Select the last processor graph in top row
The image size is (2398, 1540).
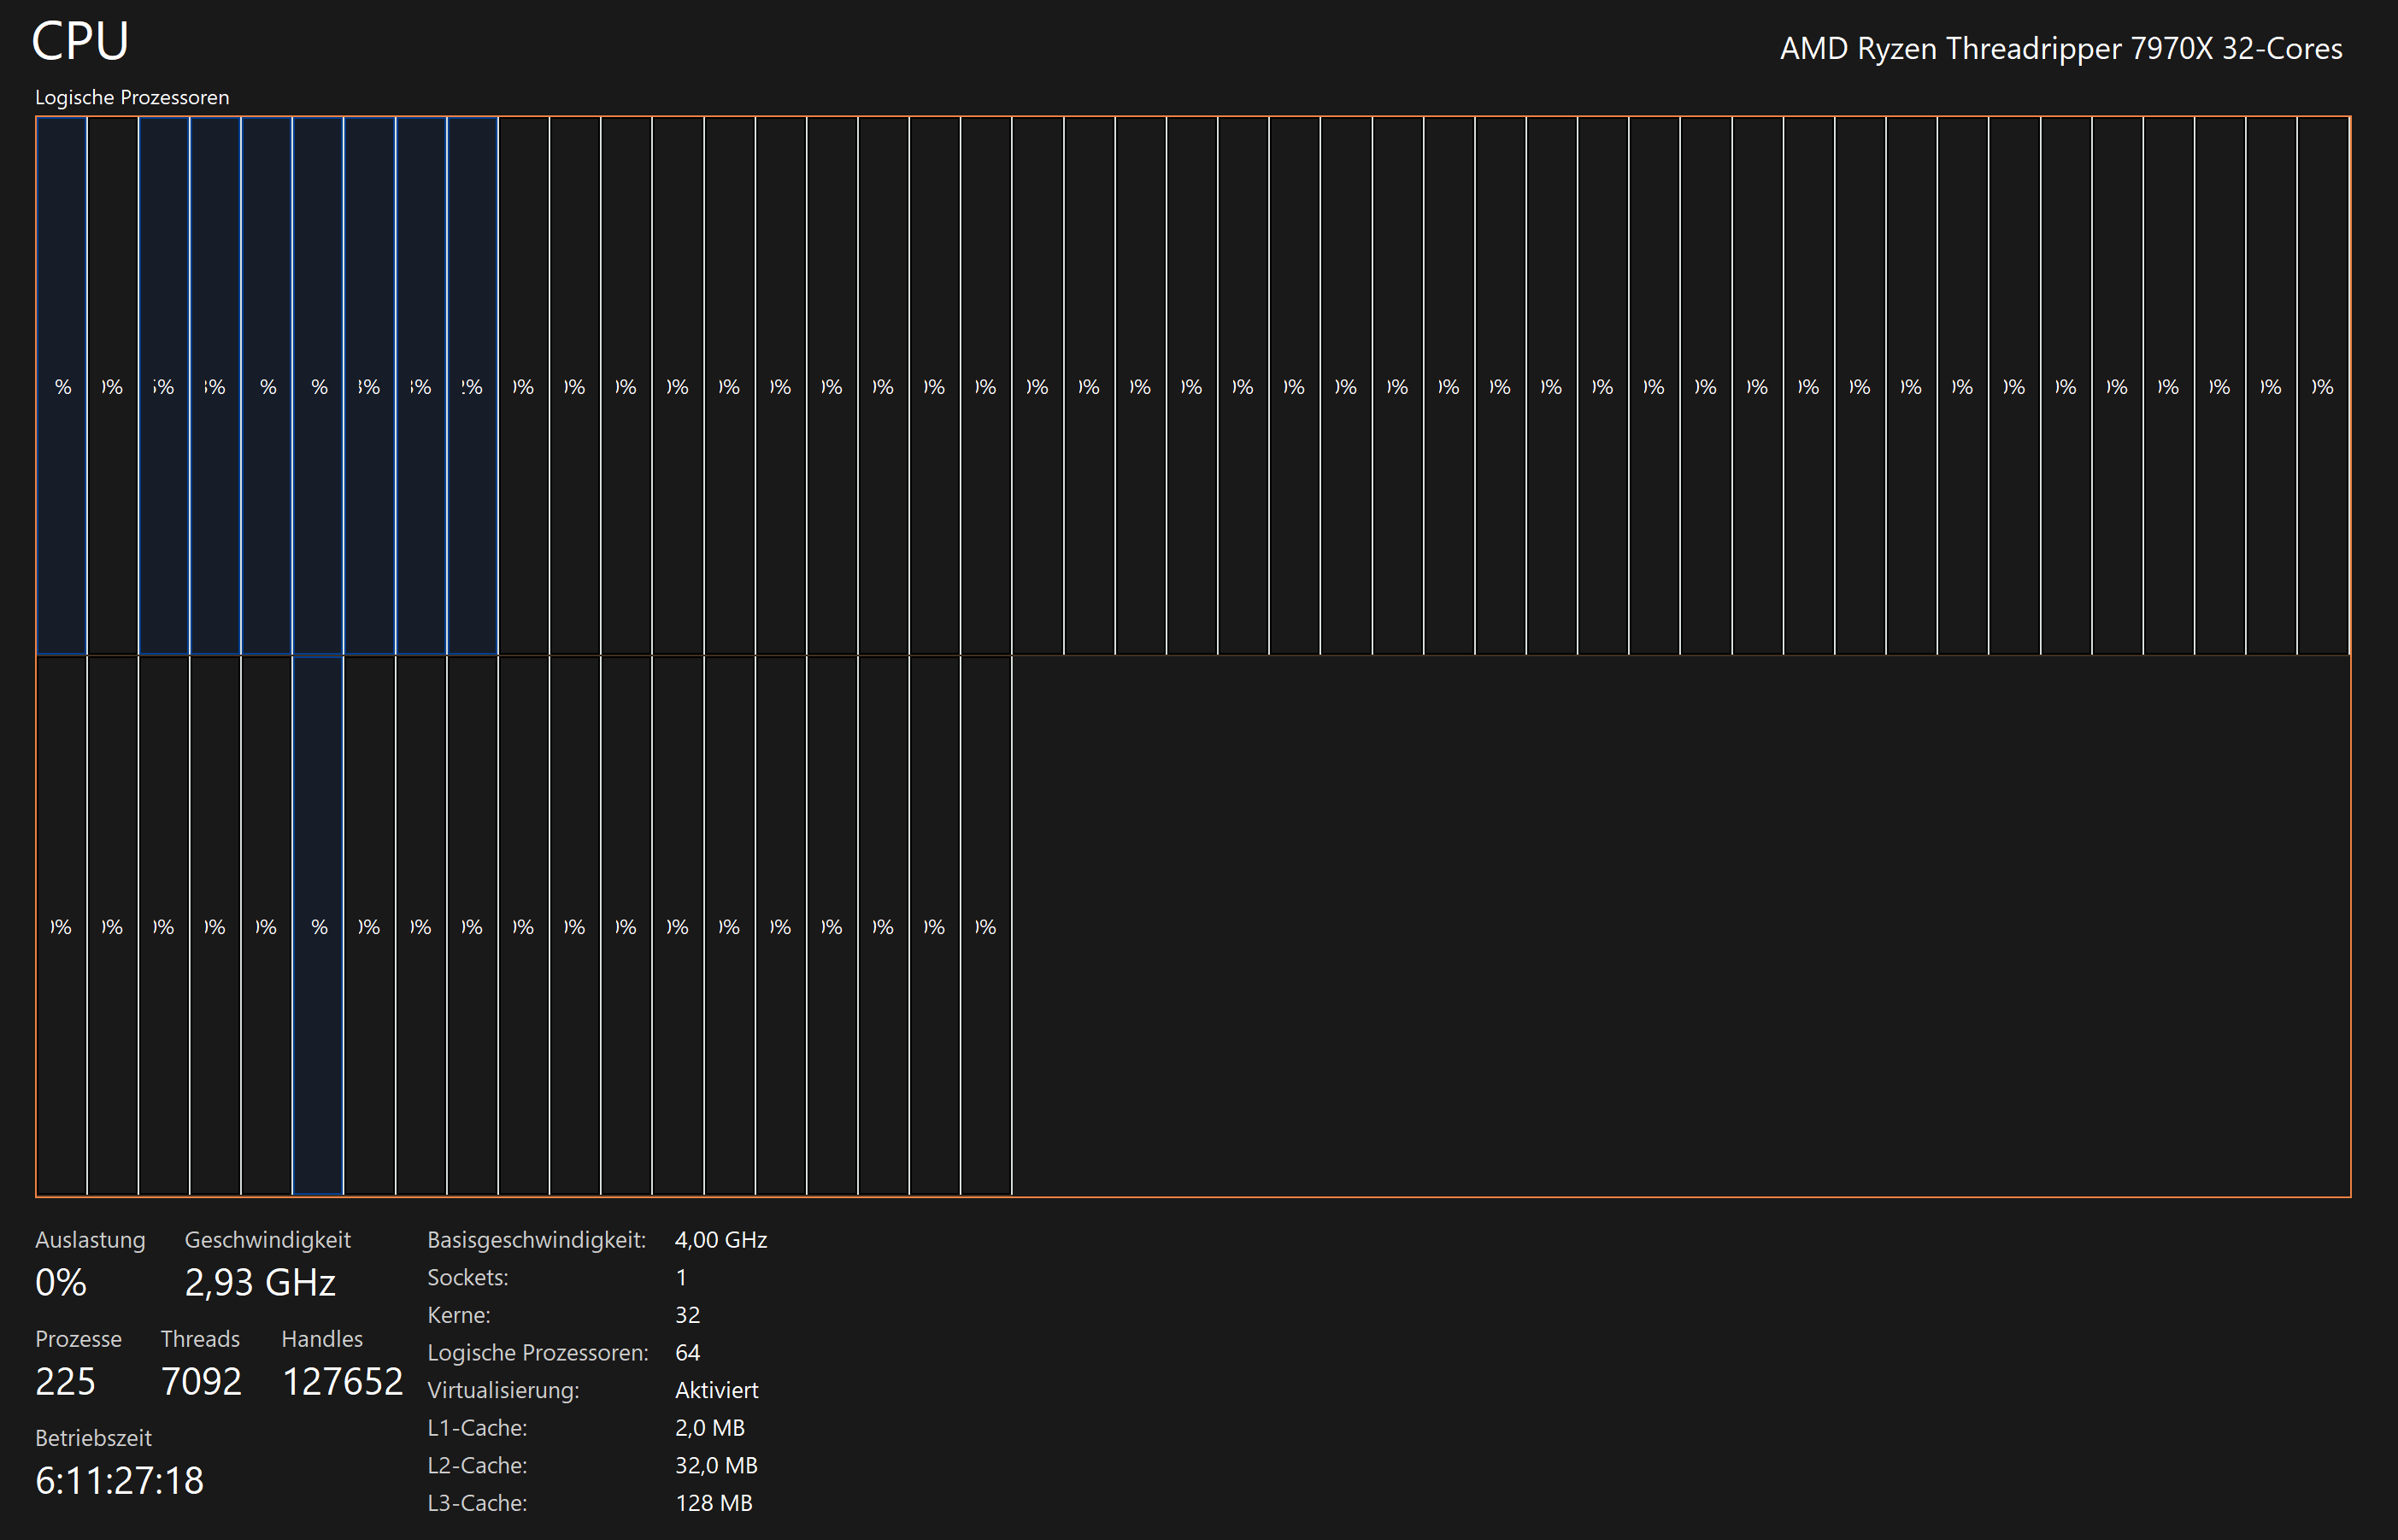(x=2322, y=386)
